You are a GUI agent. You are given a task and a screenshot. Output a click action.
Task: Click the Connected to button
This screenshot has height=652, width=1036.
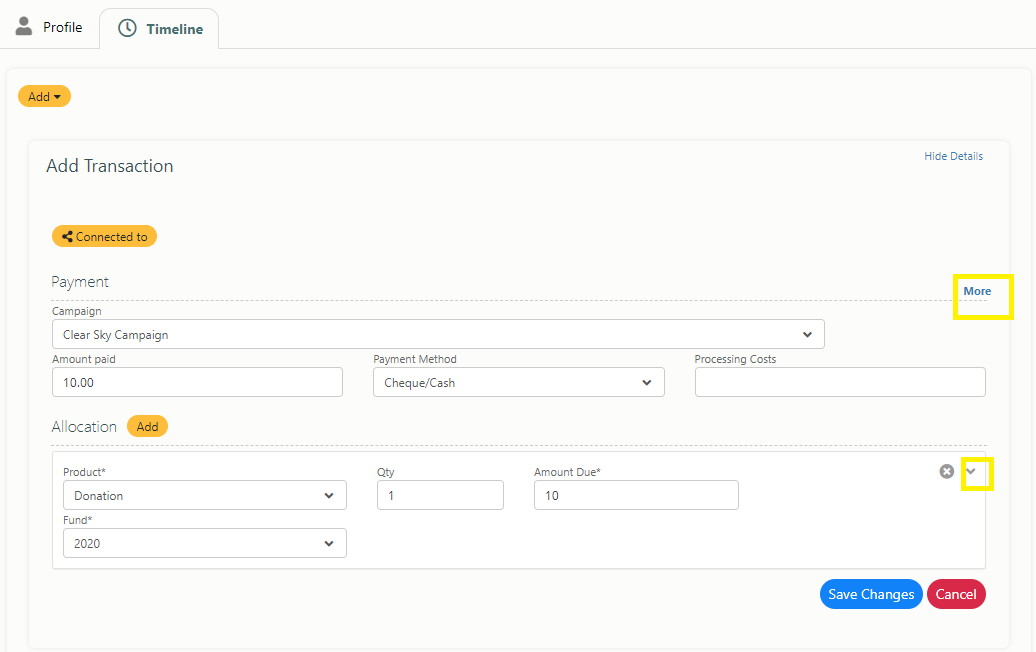(x=104, y=236)
